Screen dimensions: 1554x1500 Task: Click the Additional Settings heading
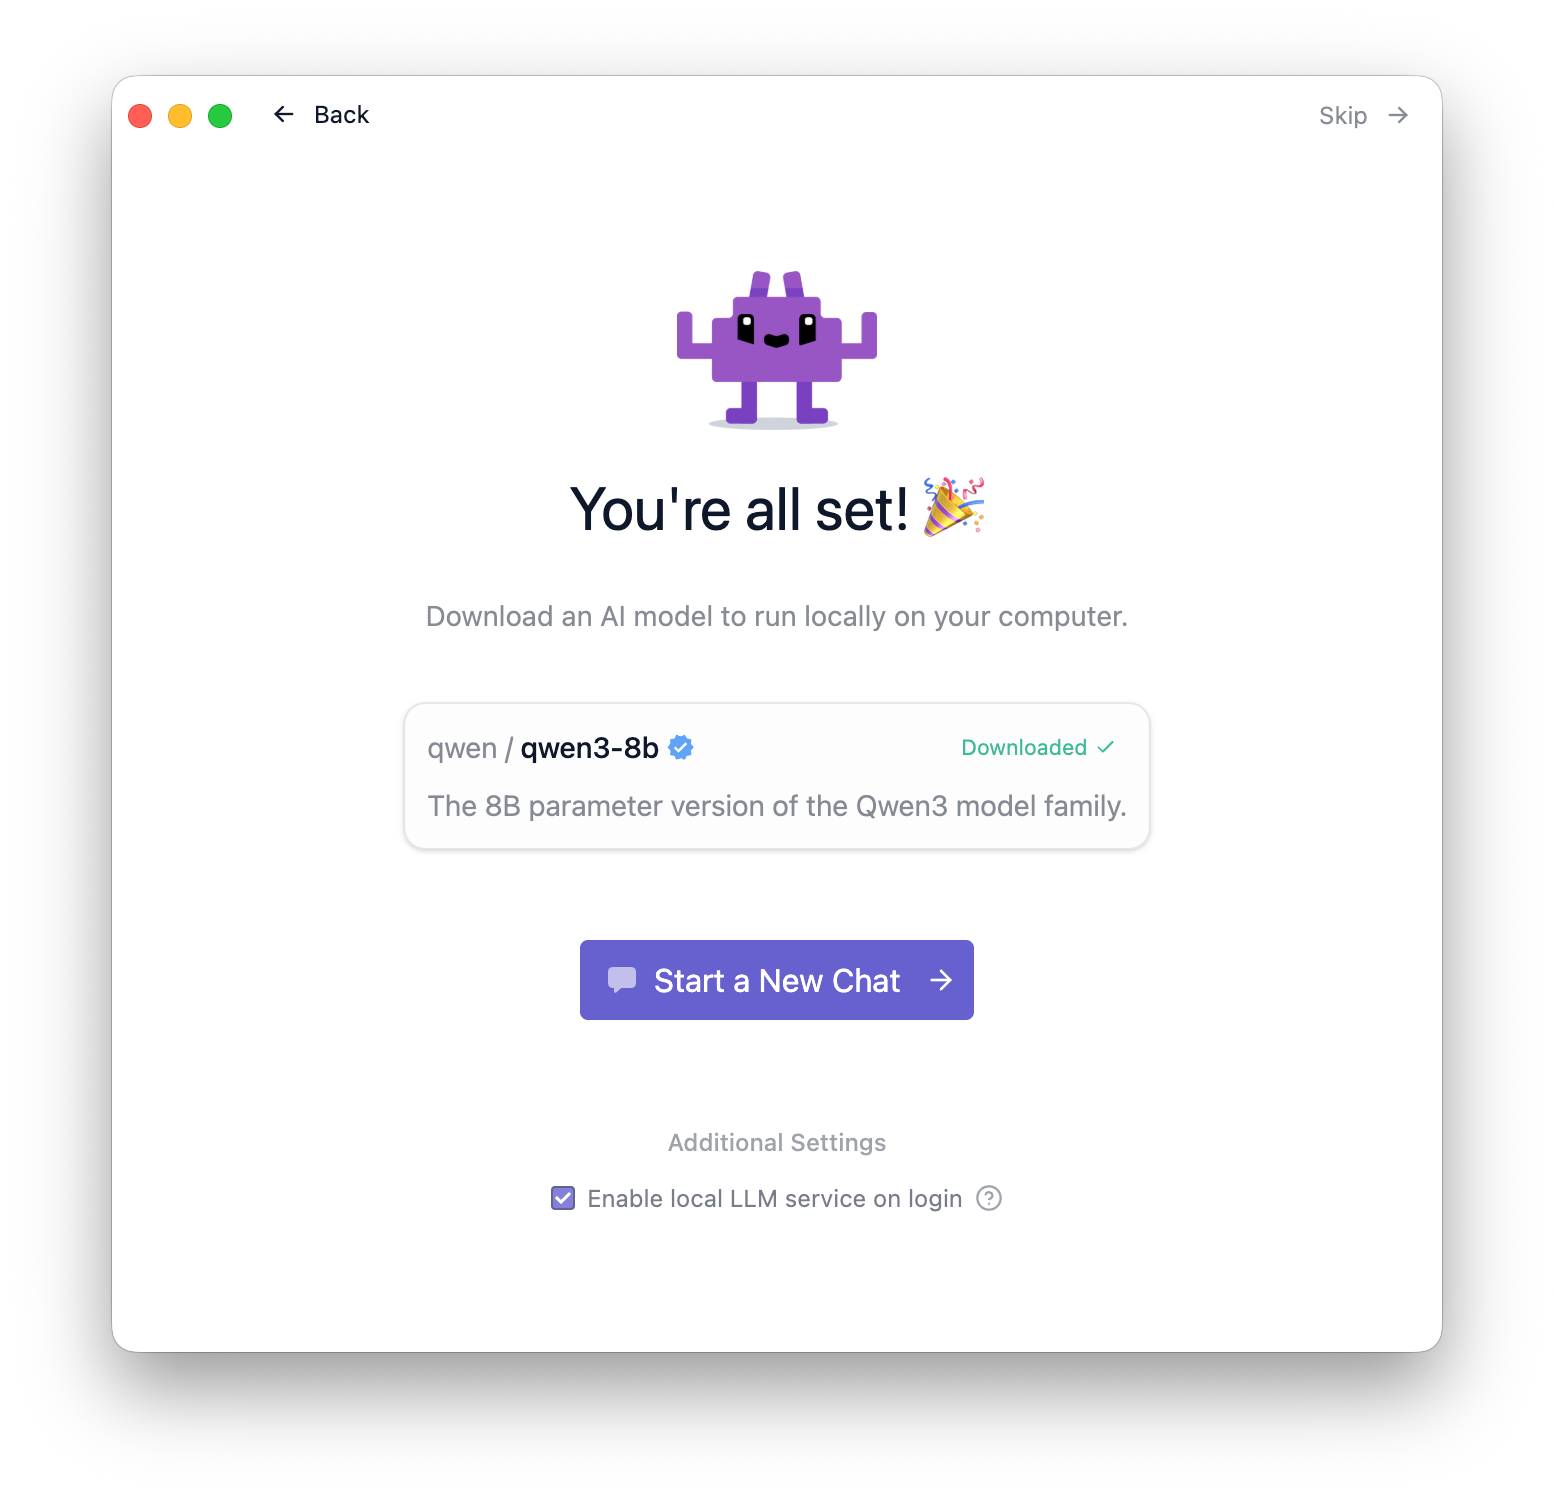coord(777,1142)
